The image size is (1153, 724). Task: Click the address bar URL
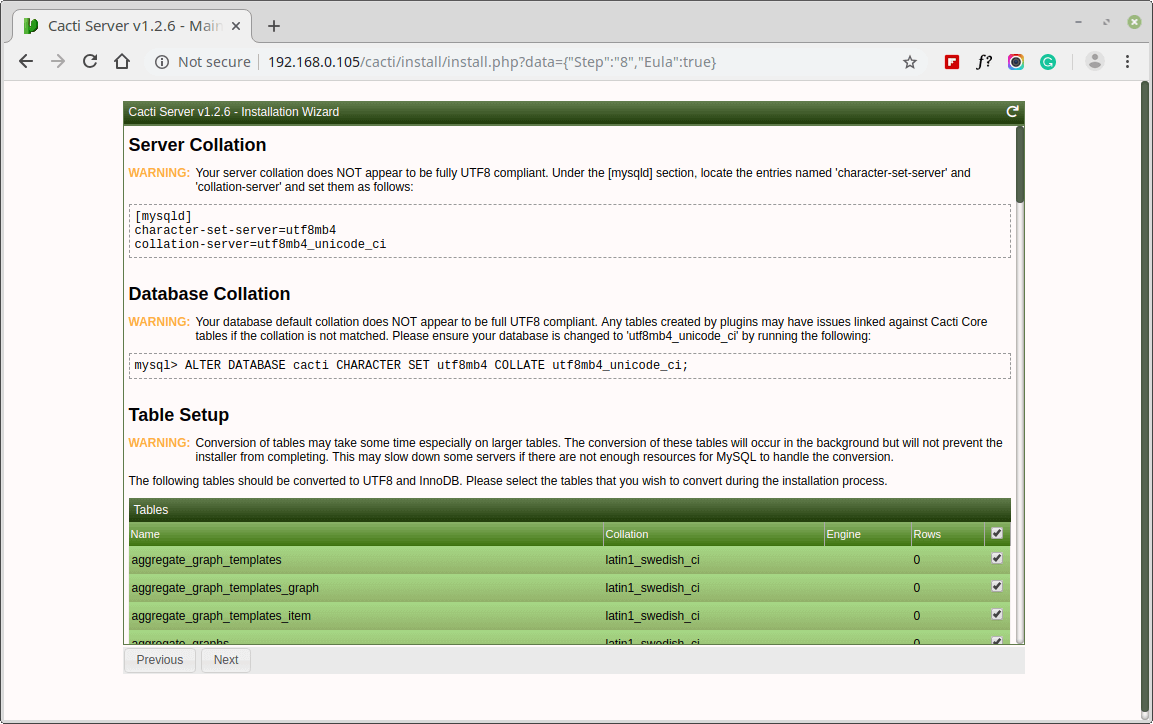(492, 62)
